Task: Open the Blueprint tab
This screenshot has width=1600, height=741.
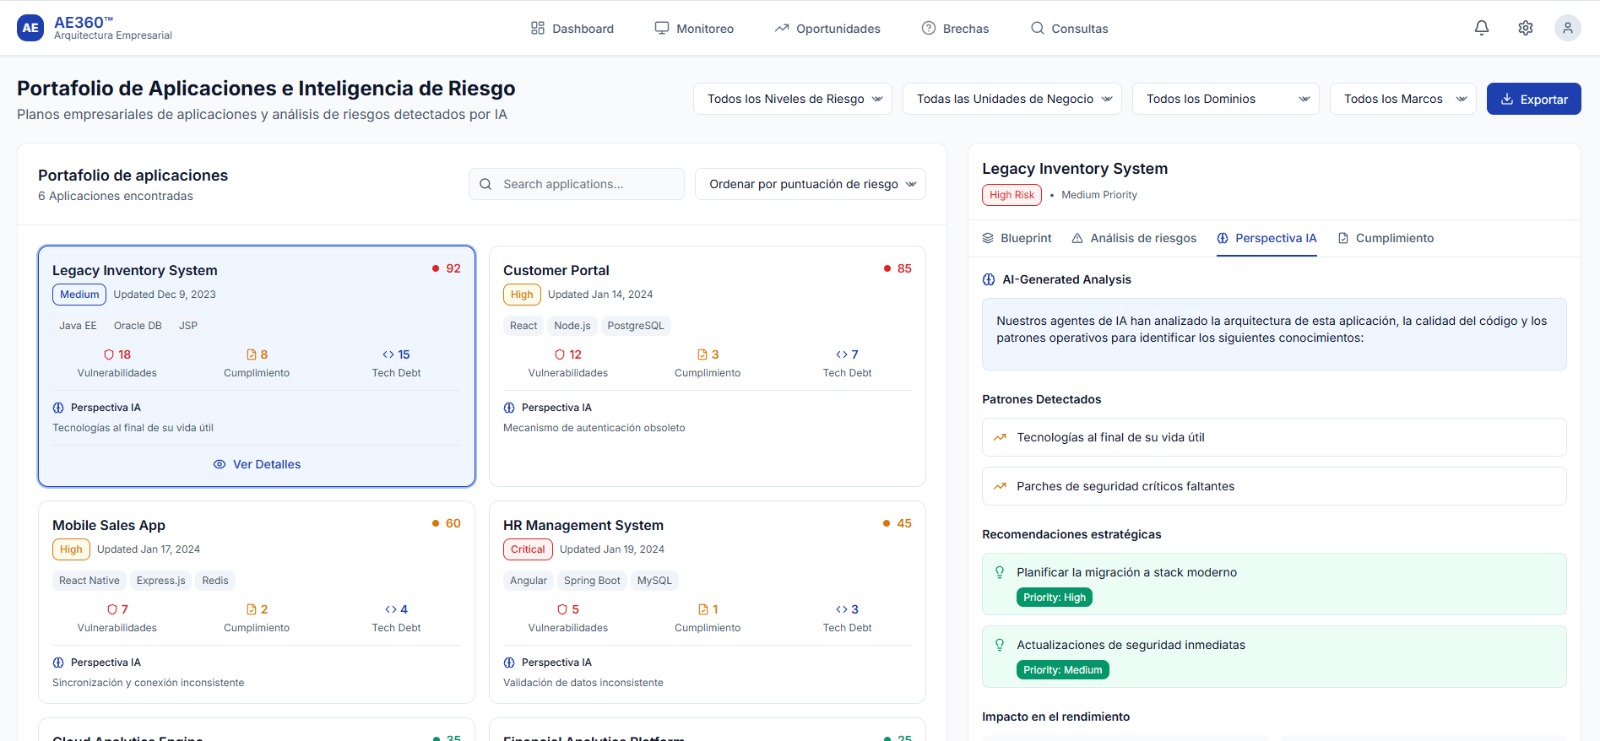Action: coord(1017,238)
